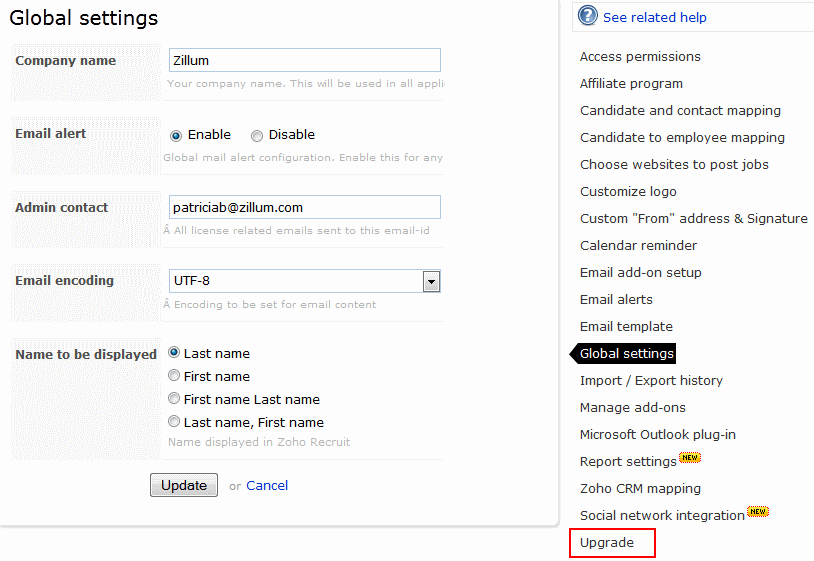Click the Company name text field
Screen dimensions: 814x561
pyautogui.click(x=304, y=60)
